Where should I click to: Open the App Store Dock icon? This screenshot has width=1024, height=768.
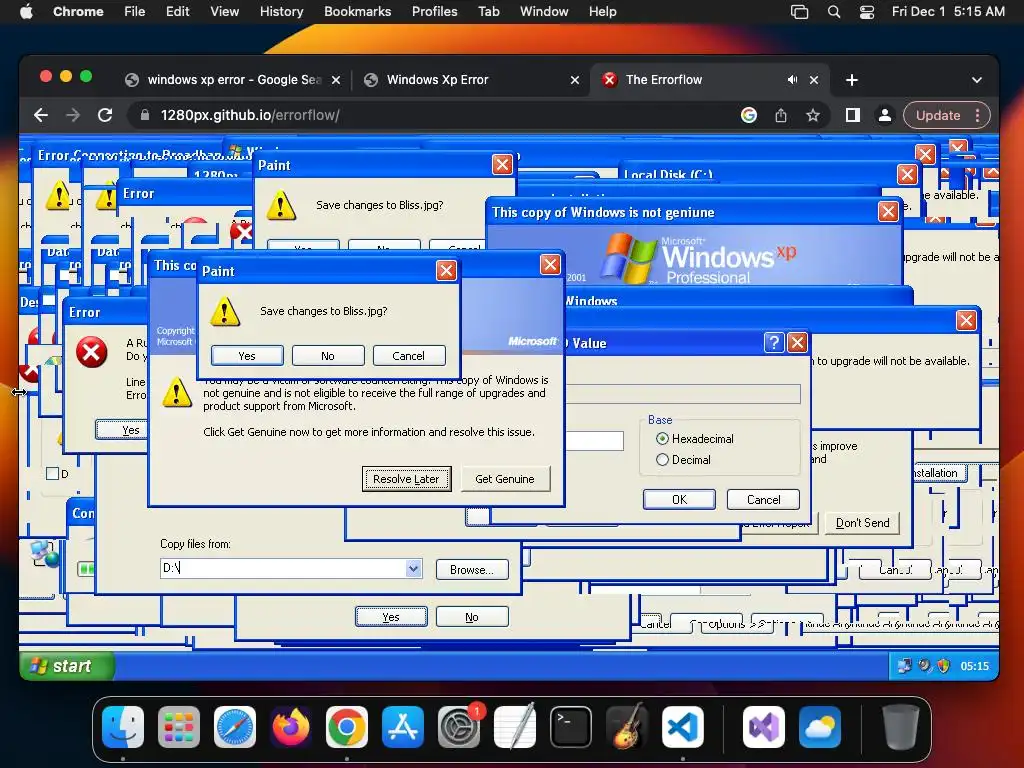pos(403,727)
